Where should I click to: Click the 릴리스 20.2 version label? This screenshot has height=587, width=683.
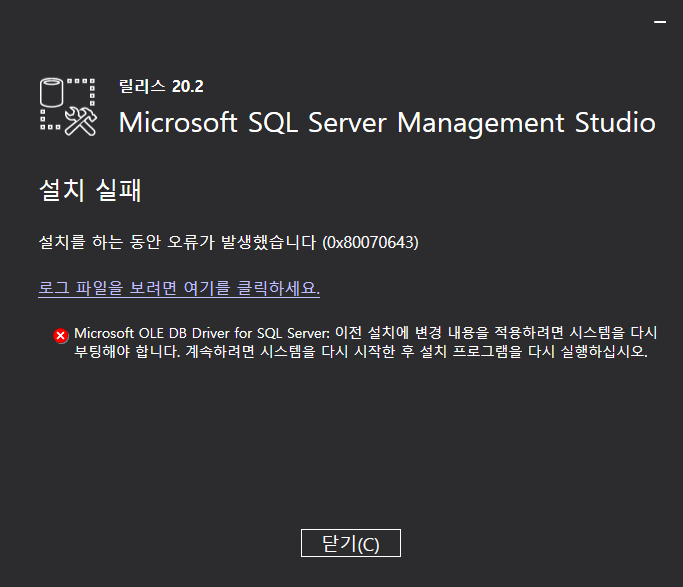(161, 86)
